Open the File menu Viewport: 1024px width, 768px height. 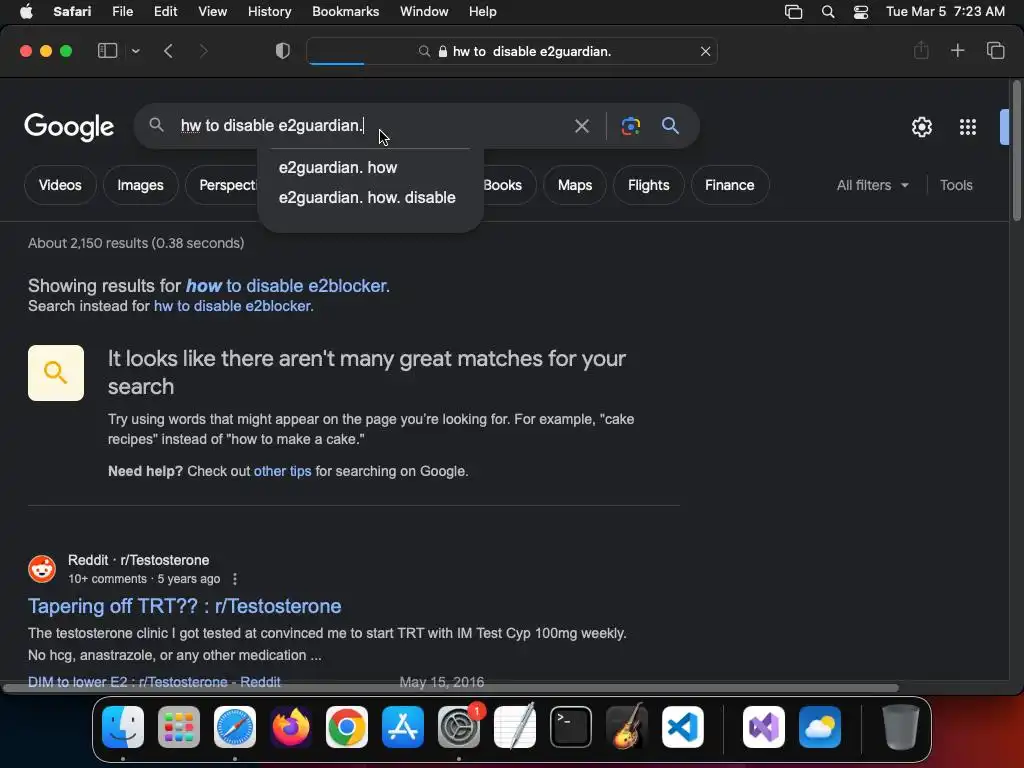(x=122, y=12)
